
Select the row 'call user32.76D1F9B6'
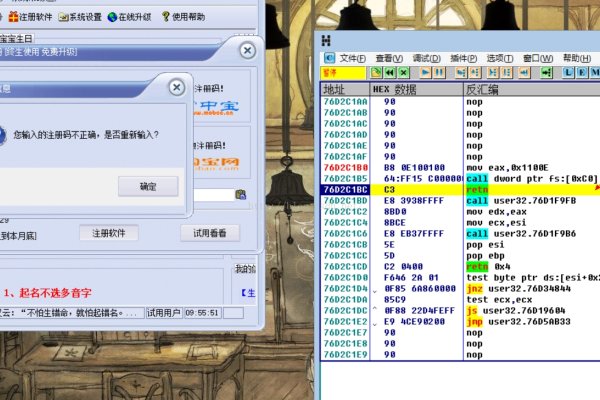(460, 233)
